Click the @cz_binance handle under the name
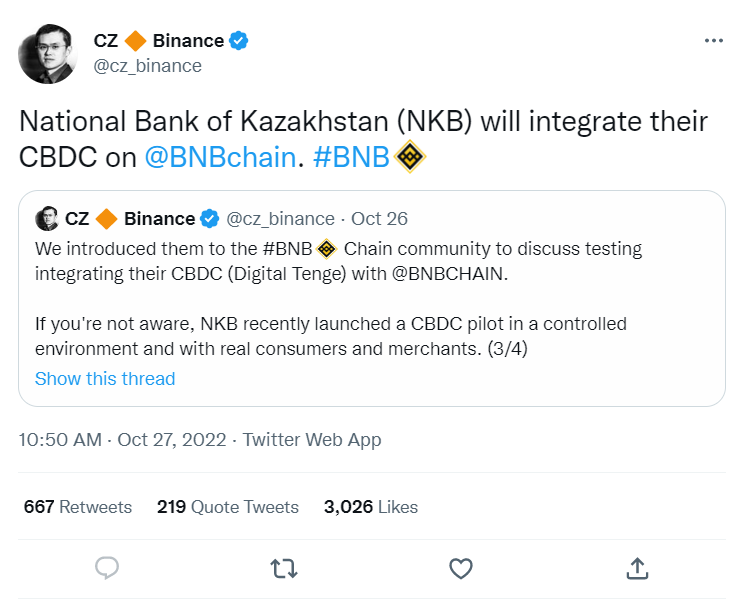Viewport: 745px width, 609px height. (148, 66)
